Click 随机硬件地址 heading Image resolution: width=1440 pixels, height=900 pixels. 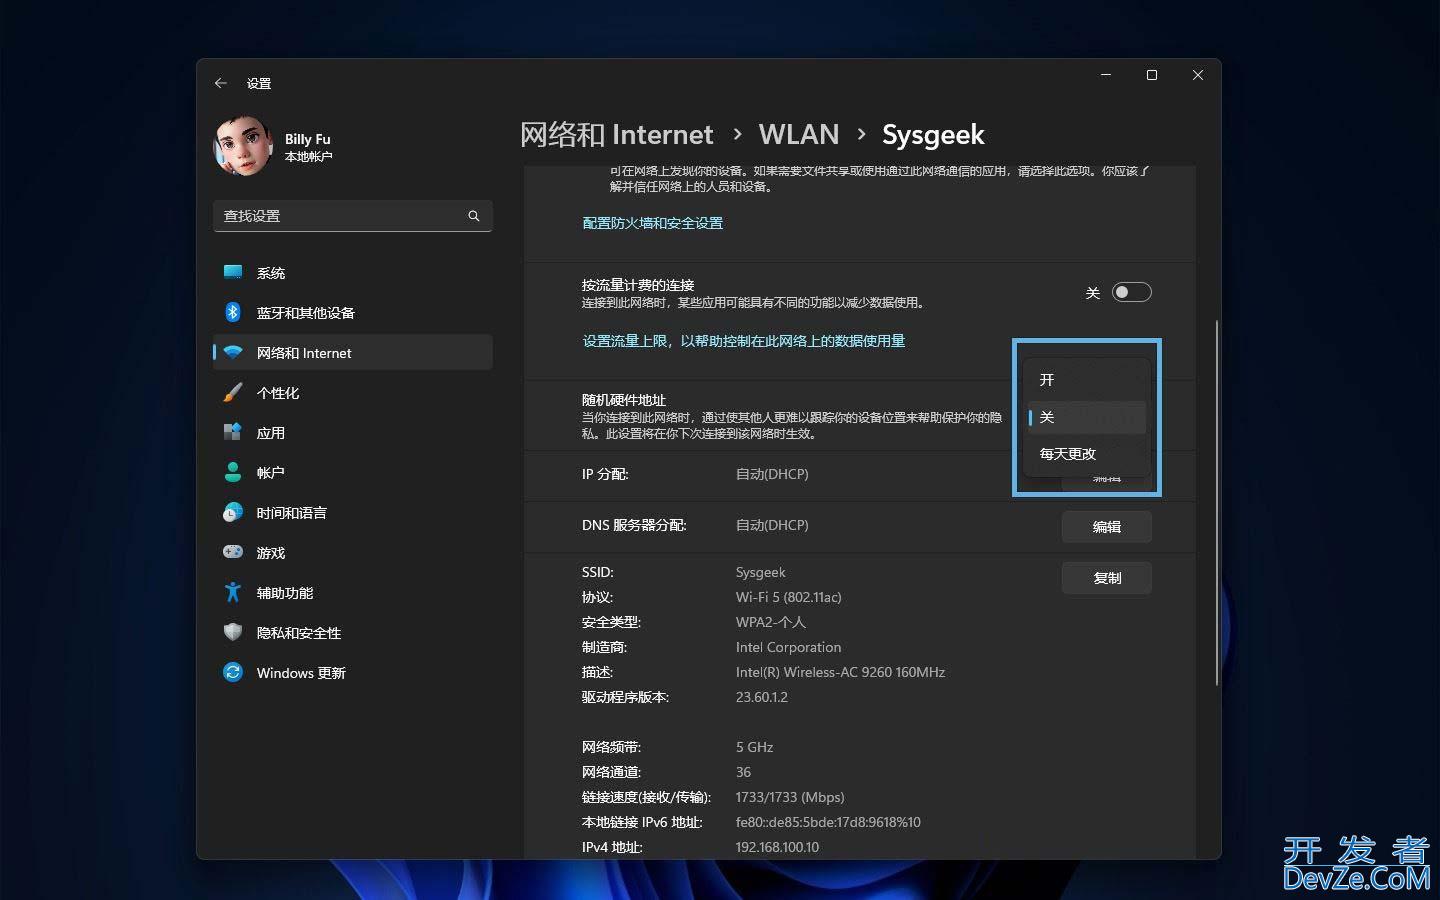(x=624, y=400)
